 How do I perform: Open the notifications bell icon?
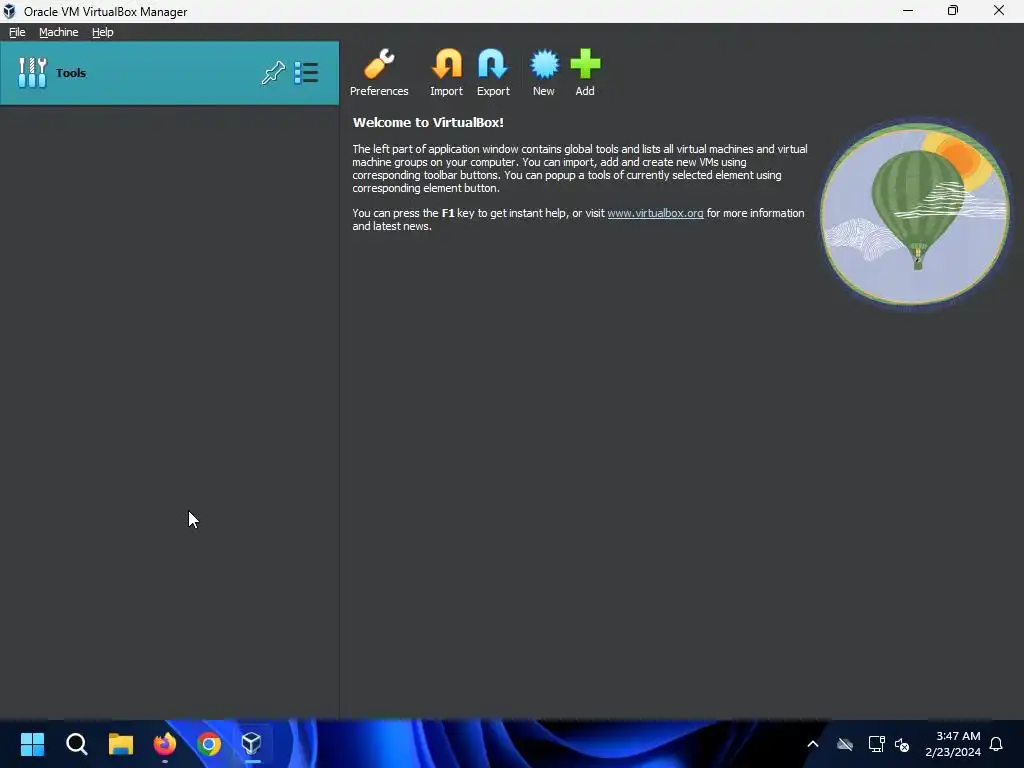[997, 744]
